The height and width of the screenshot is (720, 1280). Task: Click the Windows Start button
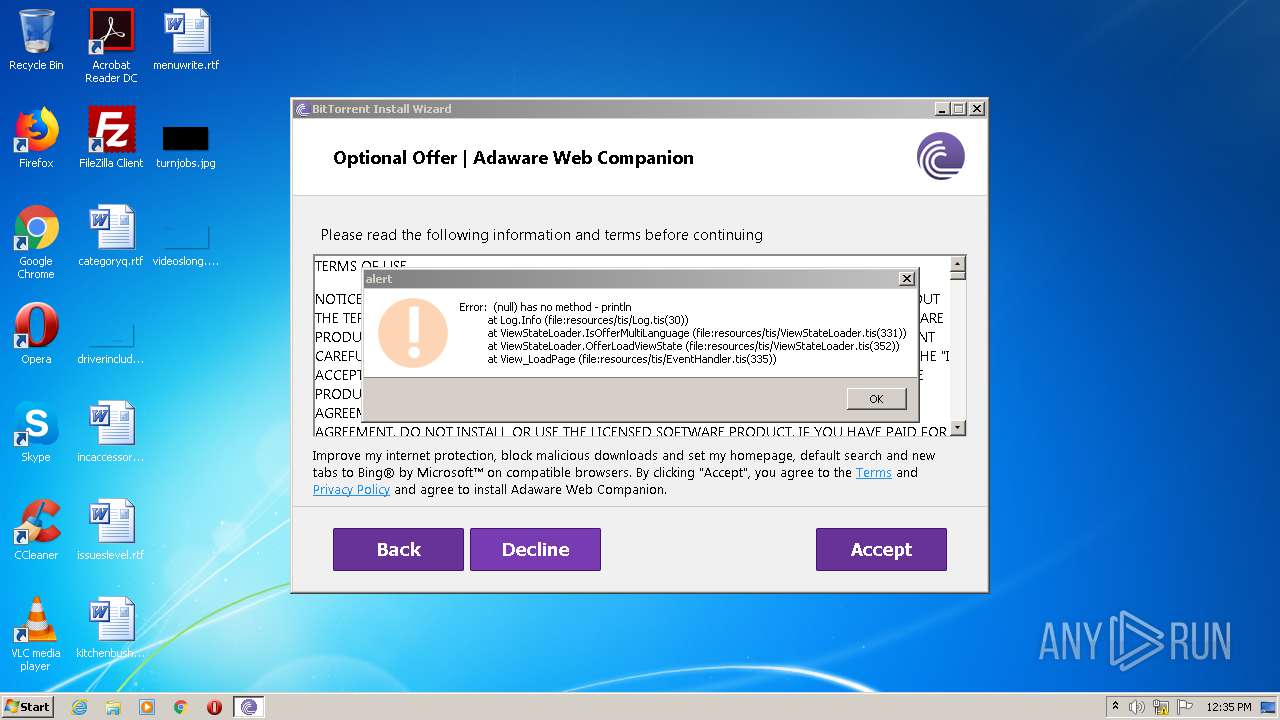point(28,707)
